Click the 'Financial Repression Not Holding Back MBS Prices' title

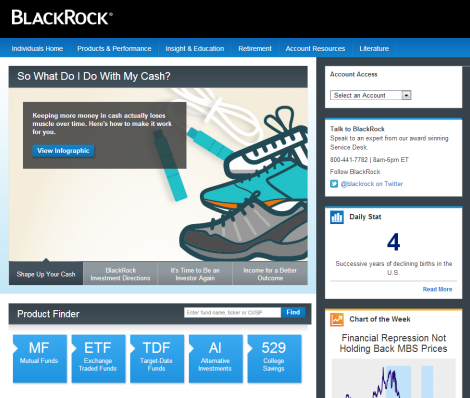tap(393, 343)
